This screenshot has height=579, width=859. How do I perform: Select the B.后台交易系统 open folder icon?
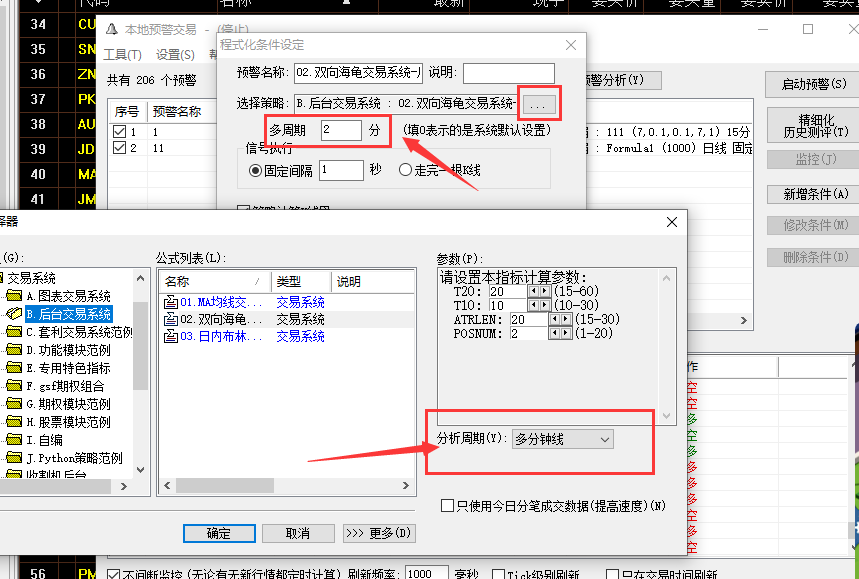click(x=14, y=314)
